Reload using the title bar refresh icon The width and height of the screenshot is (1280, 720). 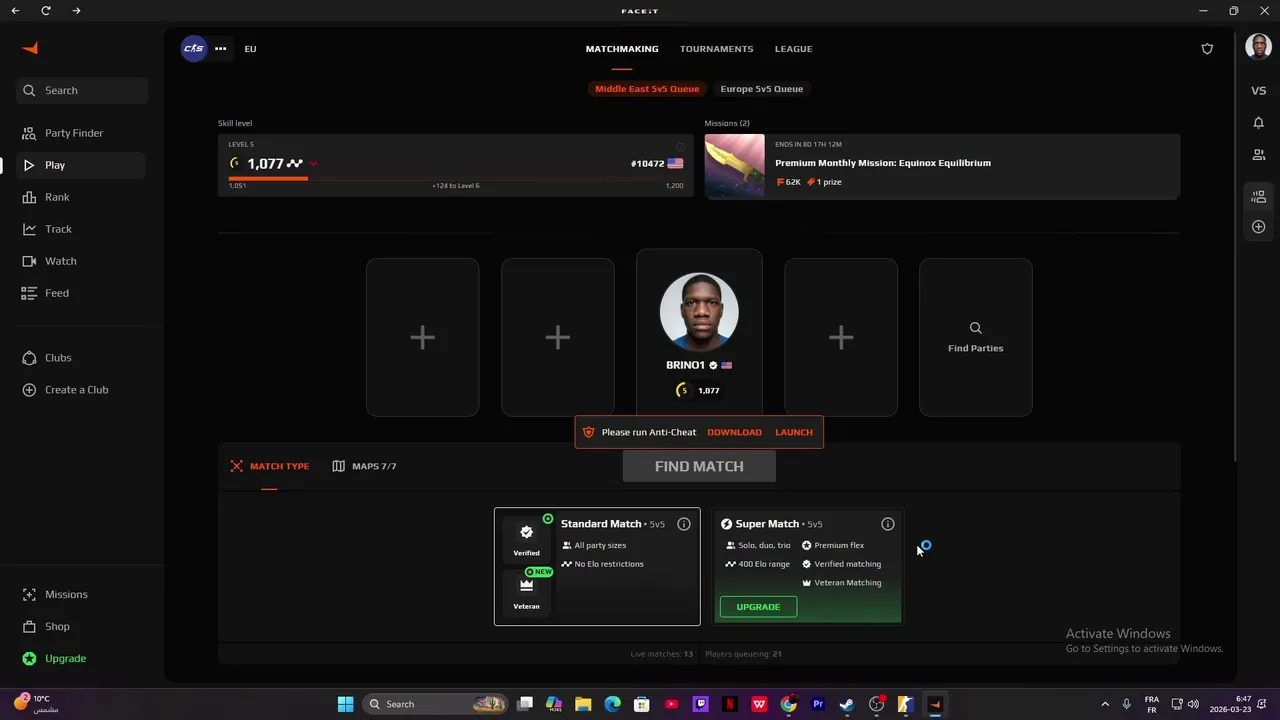46,11
